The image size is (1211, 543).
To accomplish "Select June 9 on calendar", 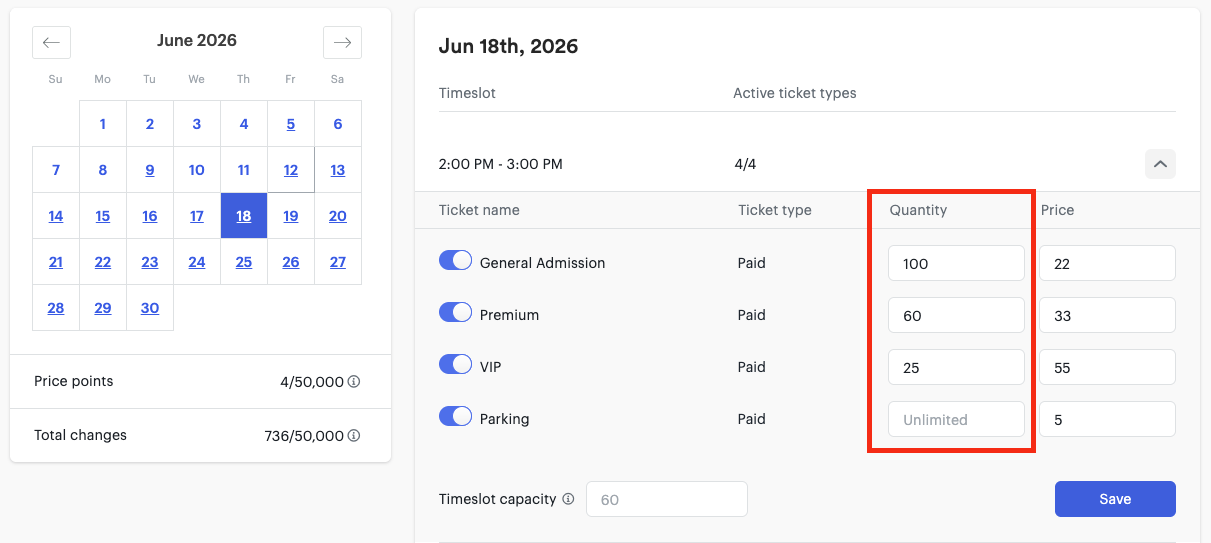I will click(x=150, y=170).
